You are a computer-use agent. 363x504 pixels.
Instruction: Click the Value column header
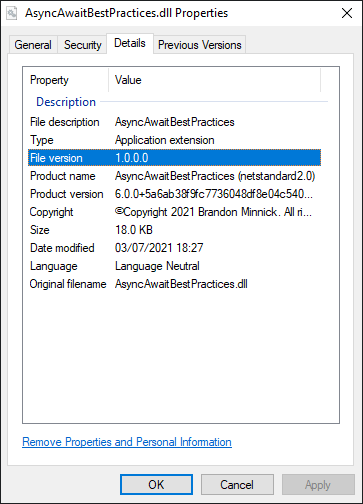tap(128, 80)
